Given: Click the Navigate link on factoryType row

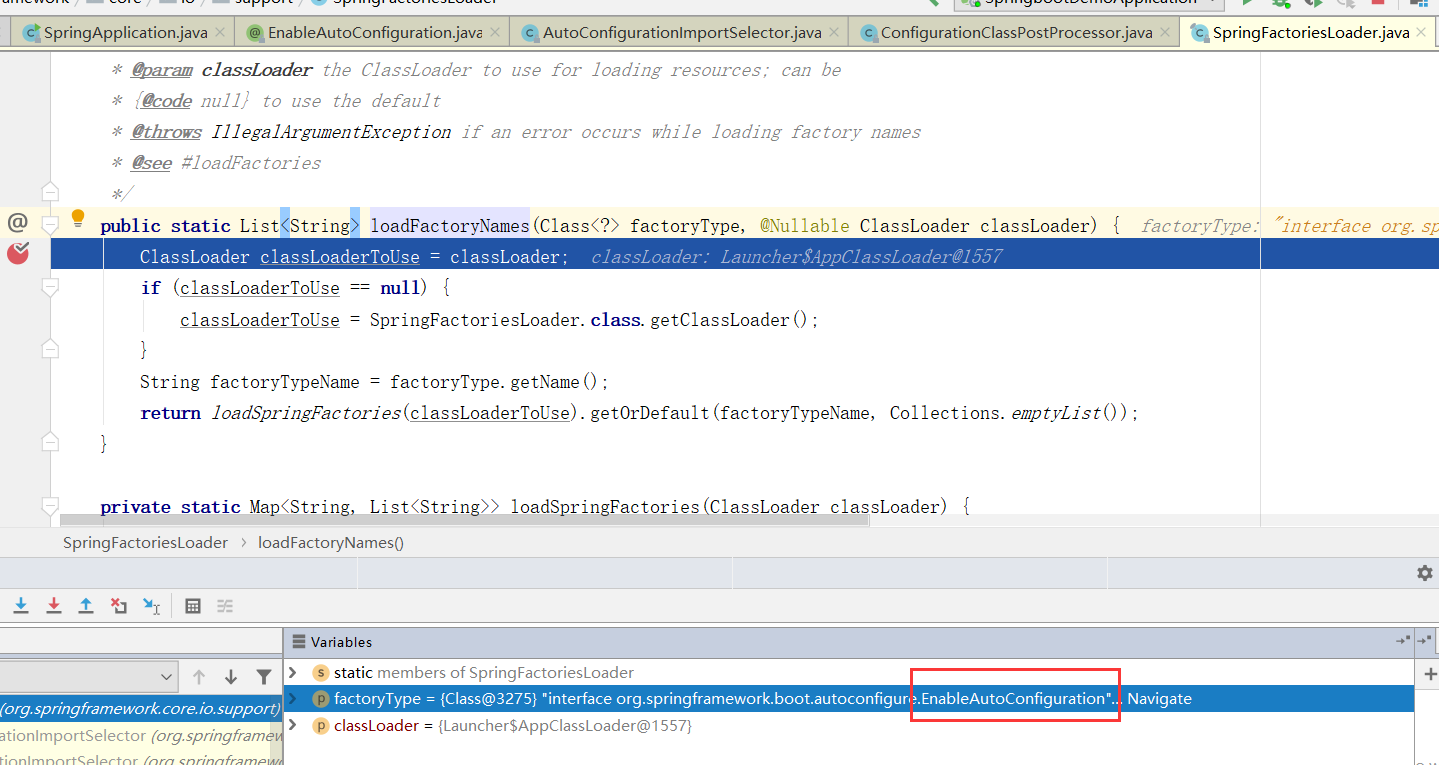Looking at the screenshot, I should (1159, 699).
